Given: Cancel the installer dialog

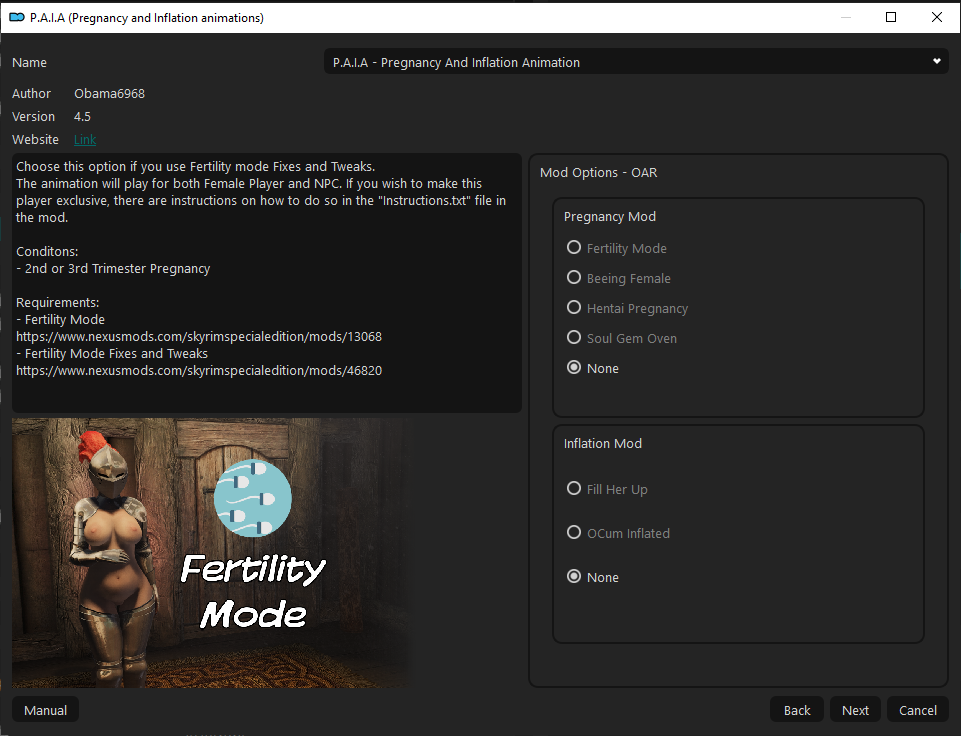Looking at the screenshot, I should pyautogui.click(x=917, y=710).
